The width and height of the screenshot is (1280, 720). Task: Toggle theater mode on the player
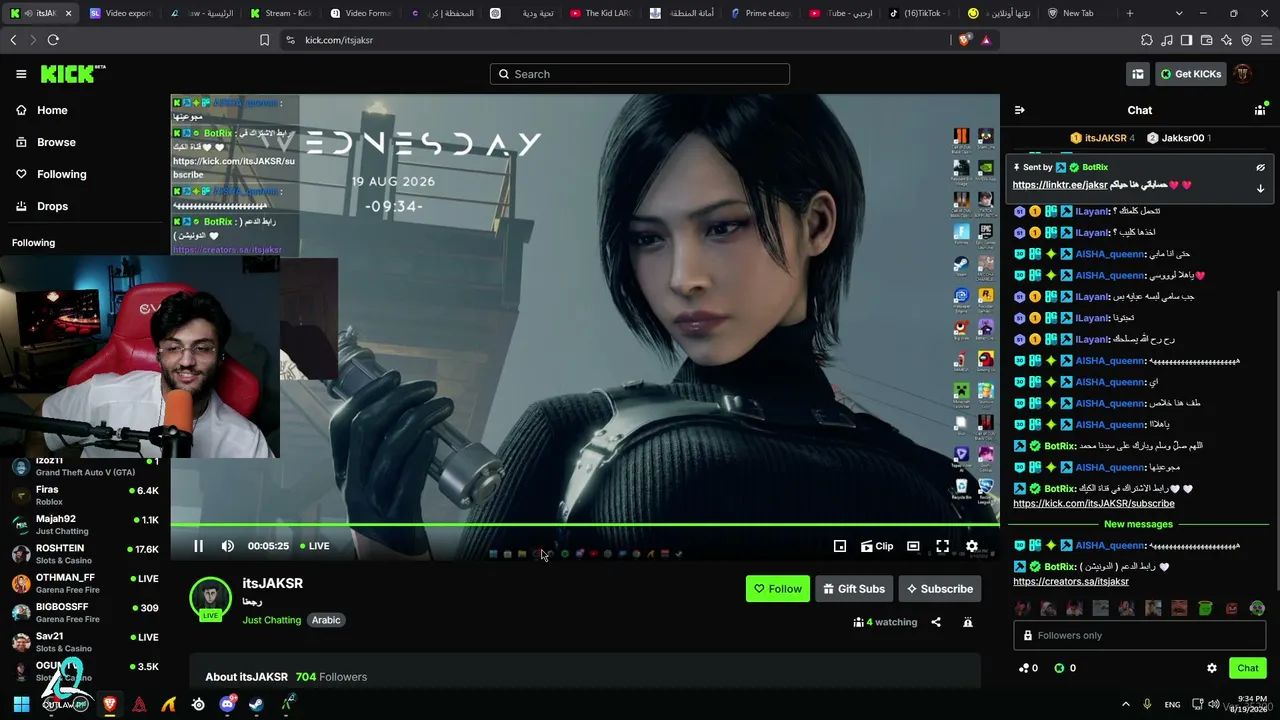(x=913, y=546)
